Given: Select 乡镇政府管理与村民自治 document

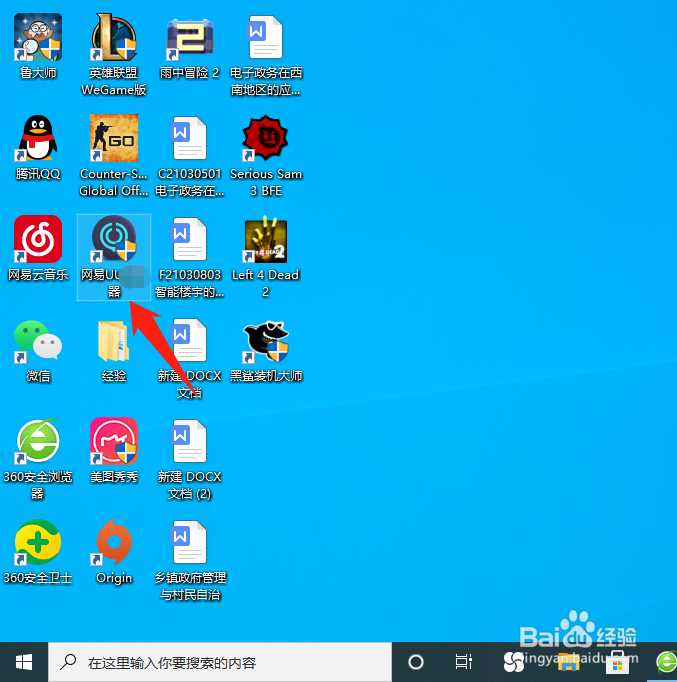Looking at the screenshot, I should pyautogui.click(x=190, y=542).
